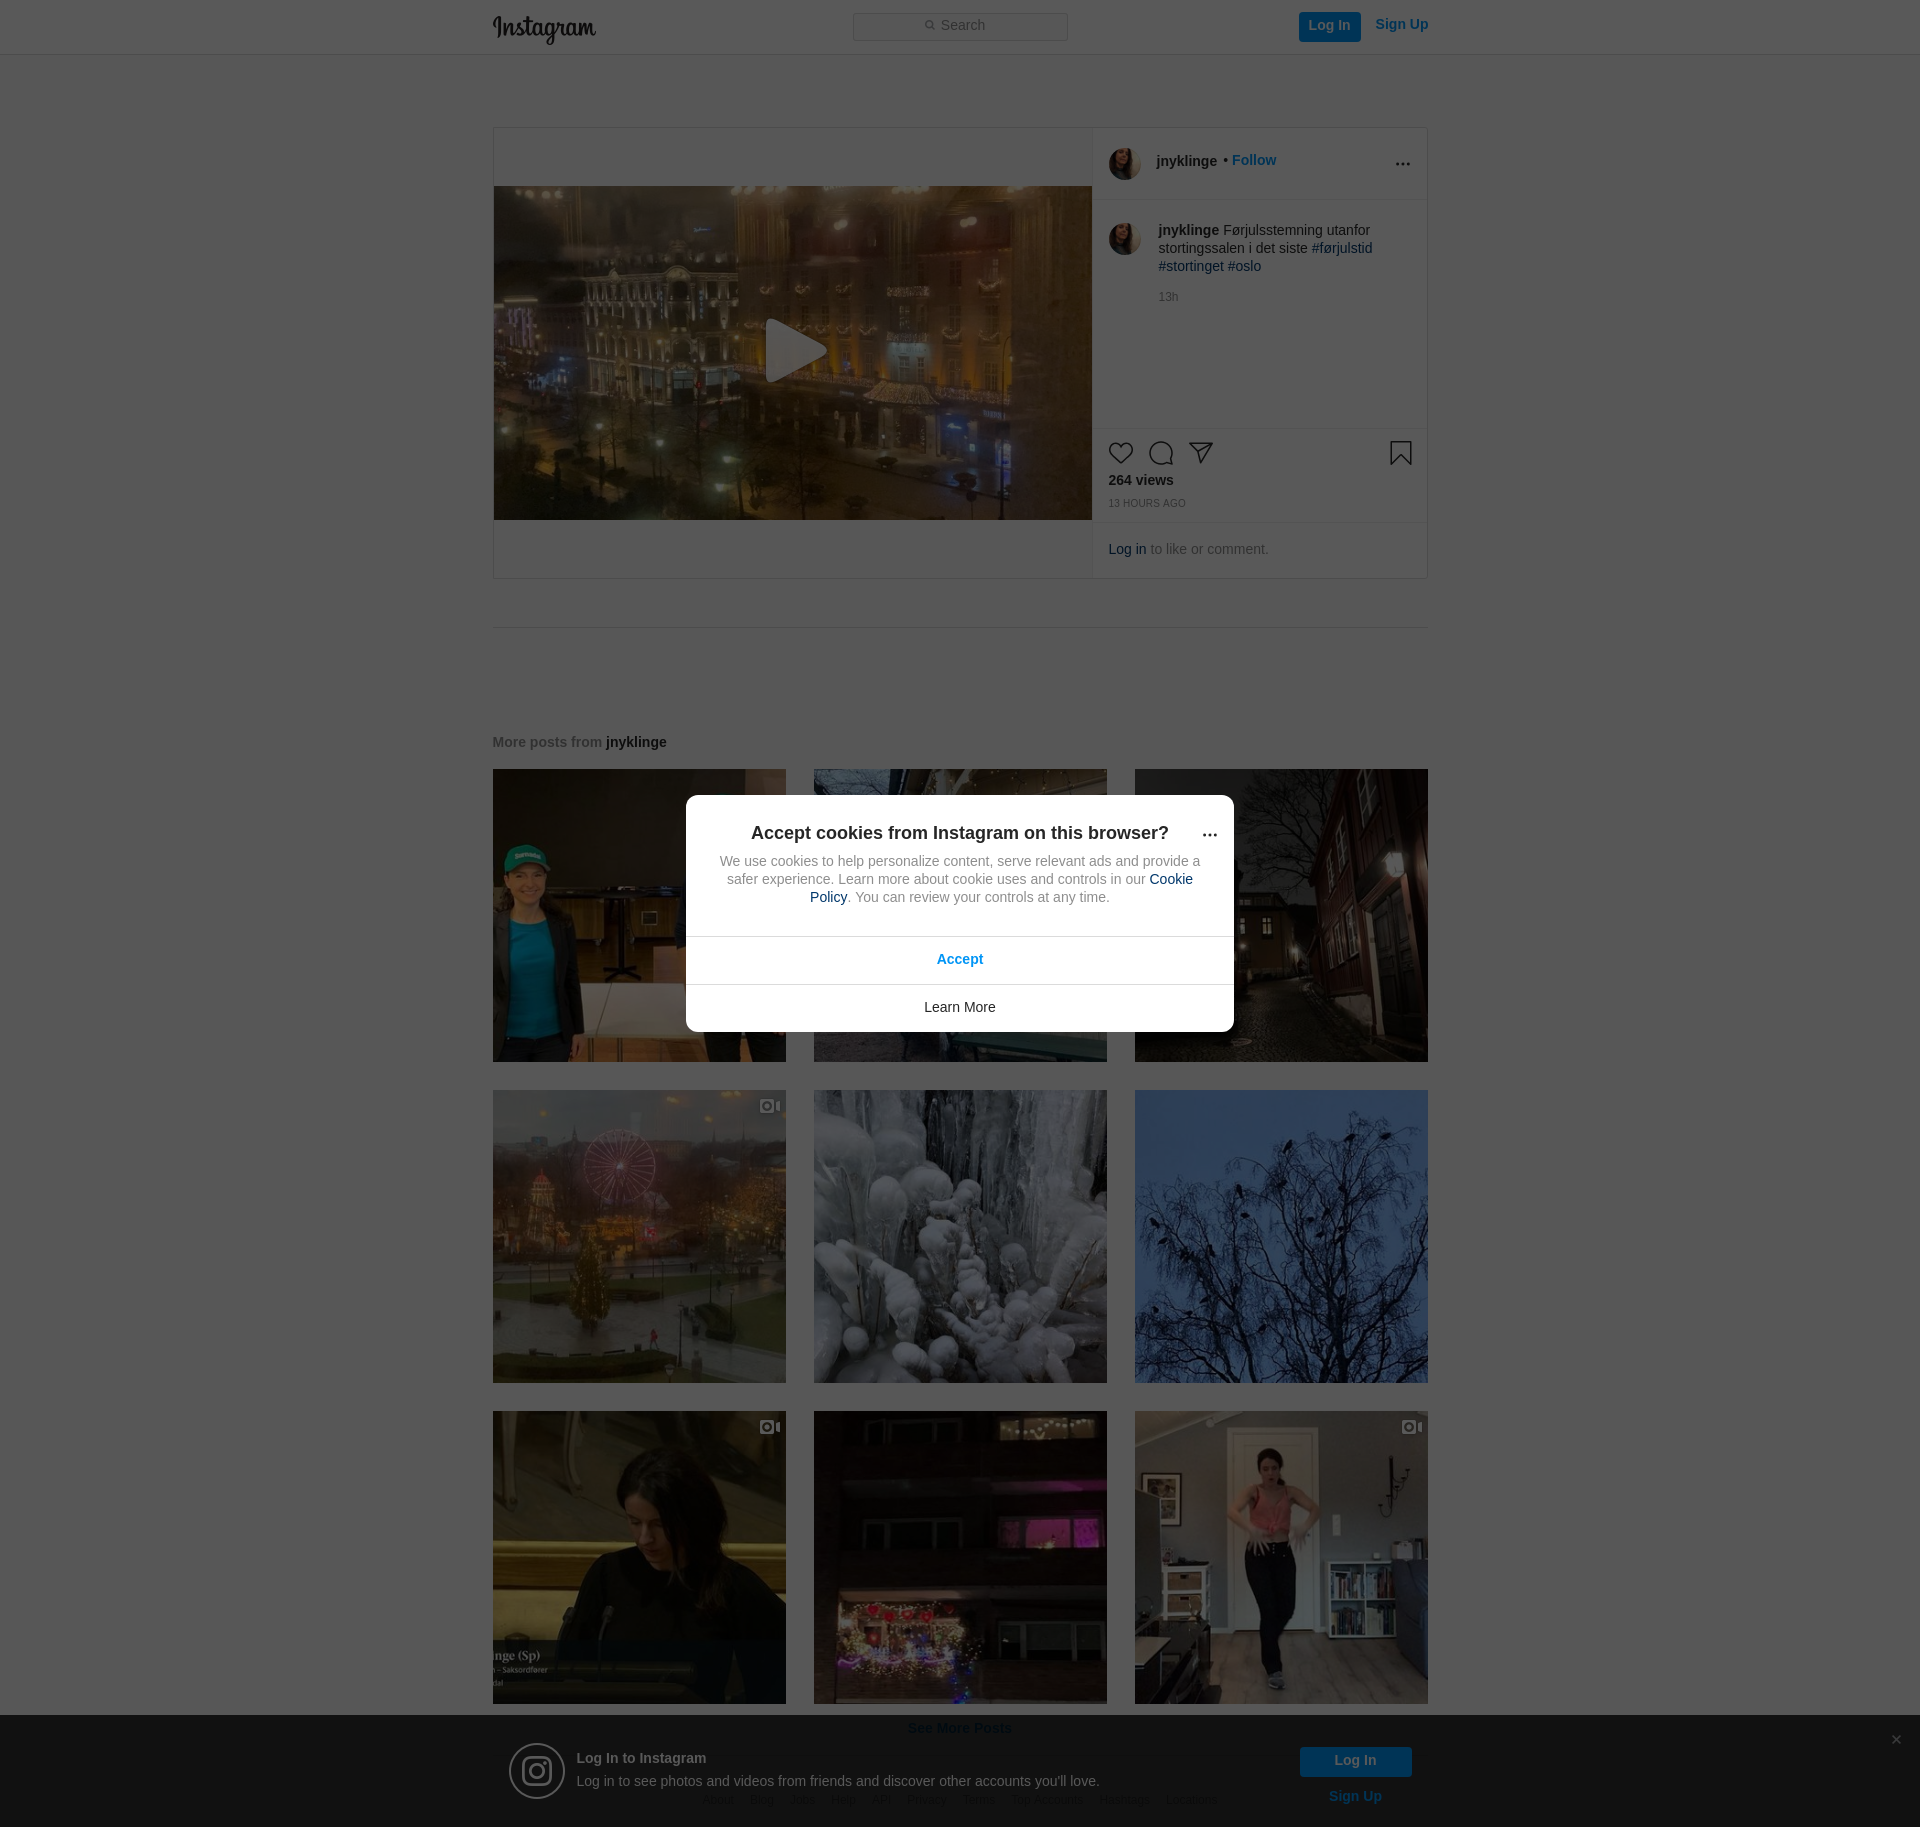This screenshot has width=1920, height=1827.
Task: Open jnyklinge profile avatar in post header
Action: tap(1125, 163)
